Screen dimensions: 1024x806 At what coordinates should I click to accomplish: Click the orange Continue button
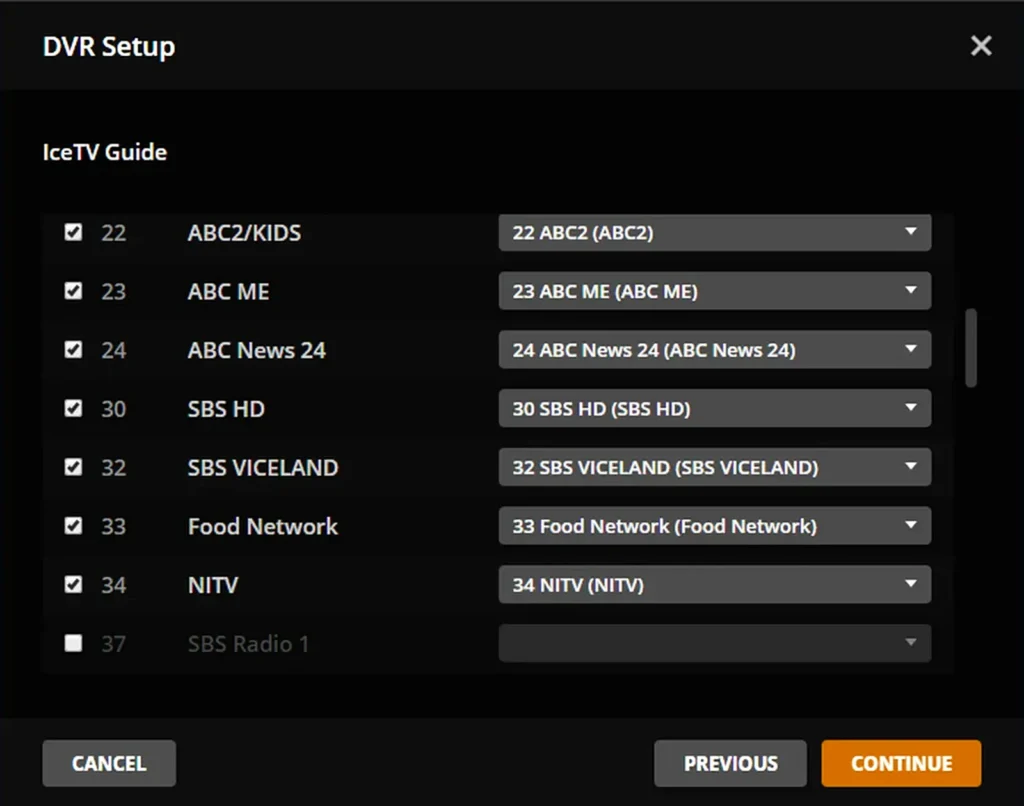click(901, 763)
